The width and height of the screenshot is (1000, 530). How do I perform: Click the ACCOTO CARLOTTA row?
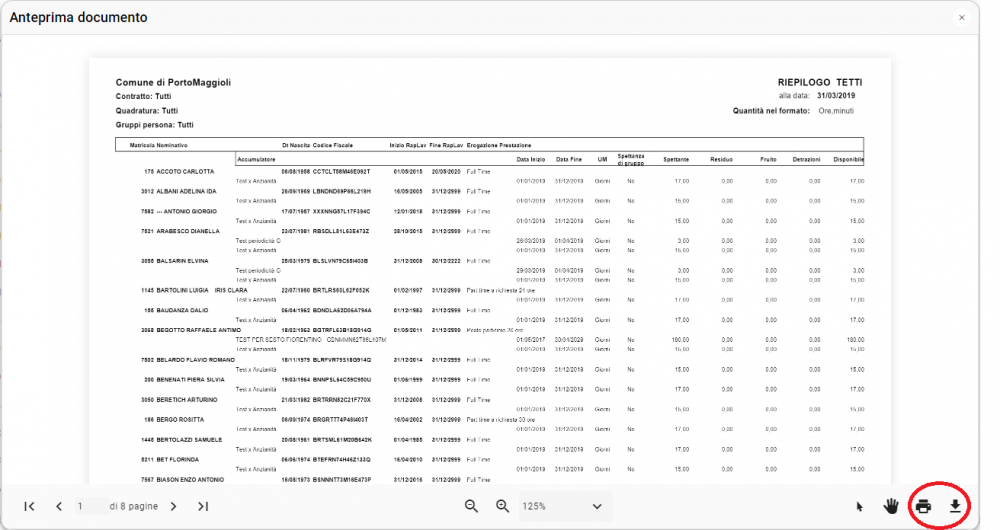(x=489, y=172)
